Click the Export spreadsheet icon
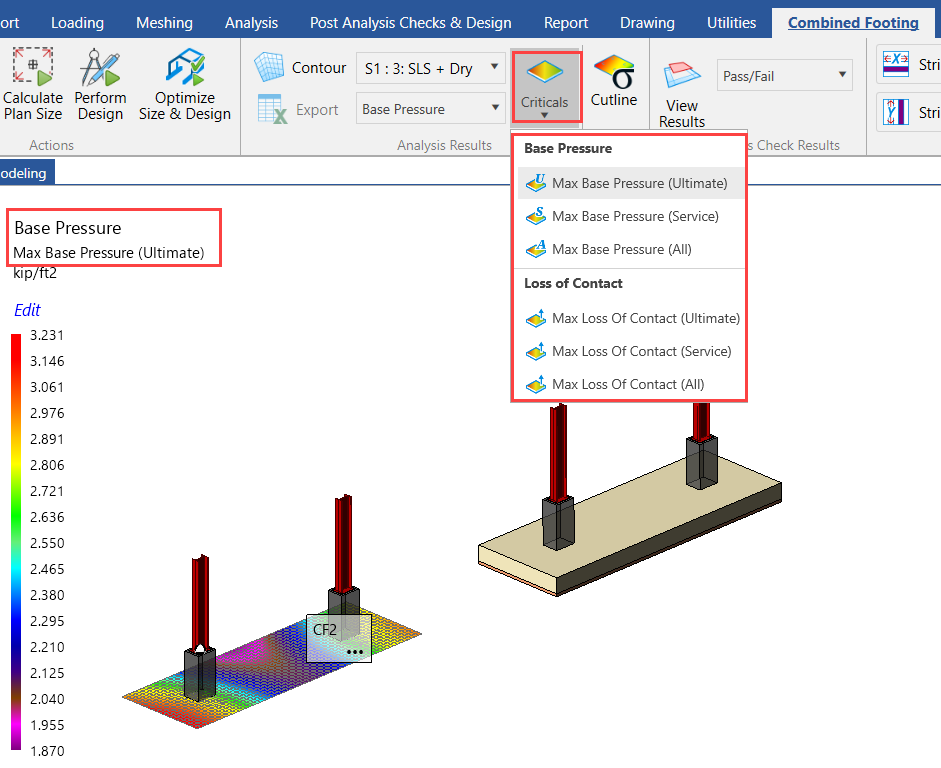This screenshot has height=768, width=941. click(x=272, y=109)
